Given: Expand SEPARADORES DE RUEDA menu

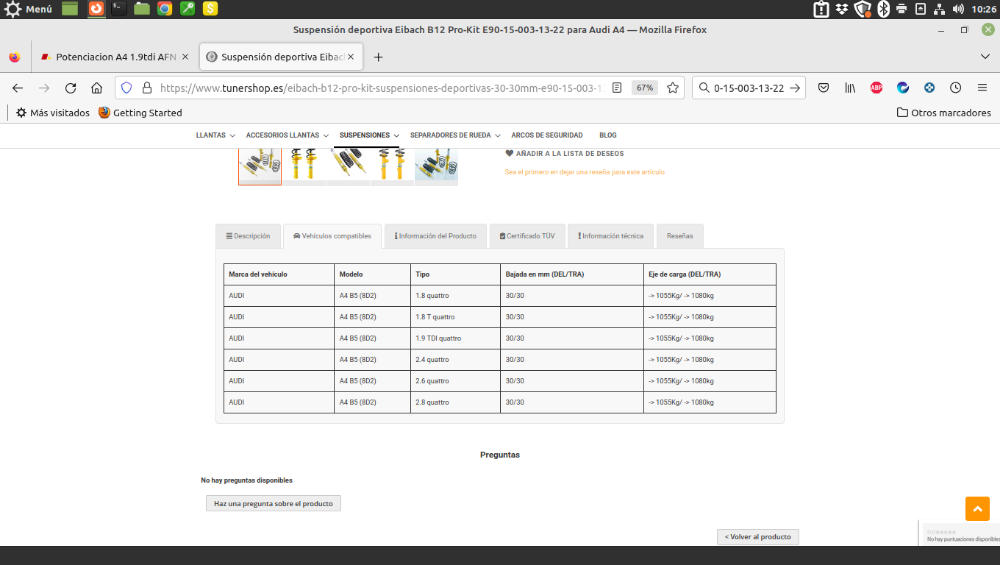Looking at the screenshot, I should click(455, 135).
